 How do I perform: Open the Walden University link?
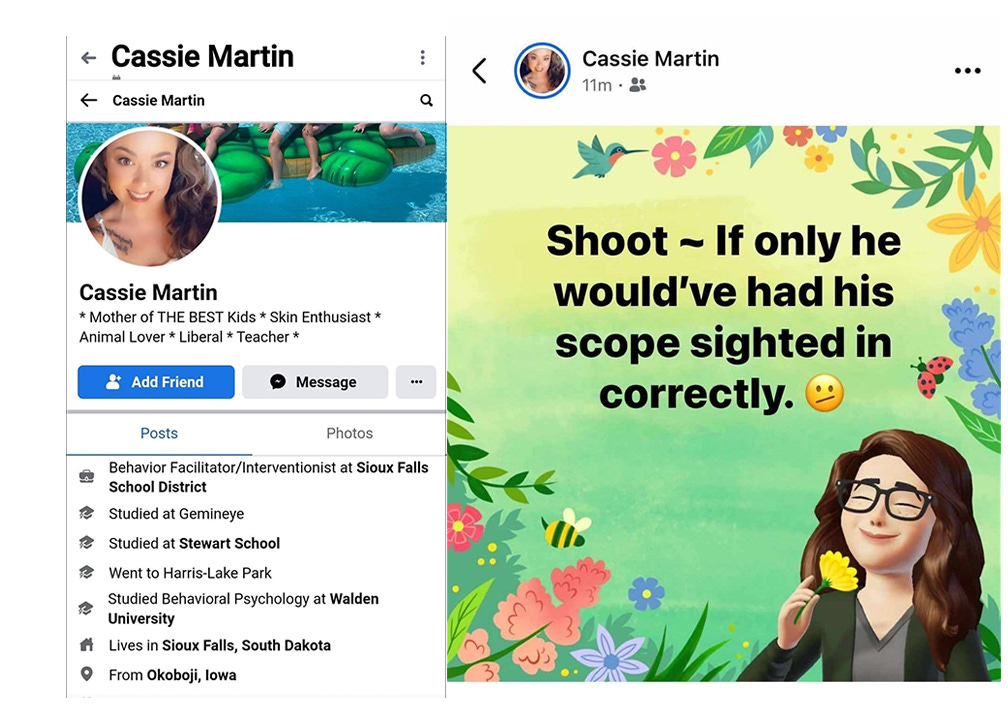[243, 609]
